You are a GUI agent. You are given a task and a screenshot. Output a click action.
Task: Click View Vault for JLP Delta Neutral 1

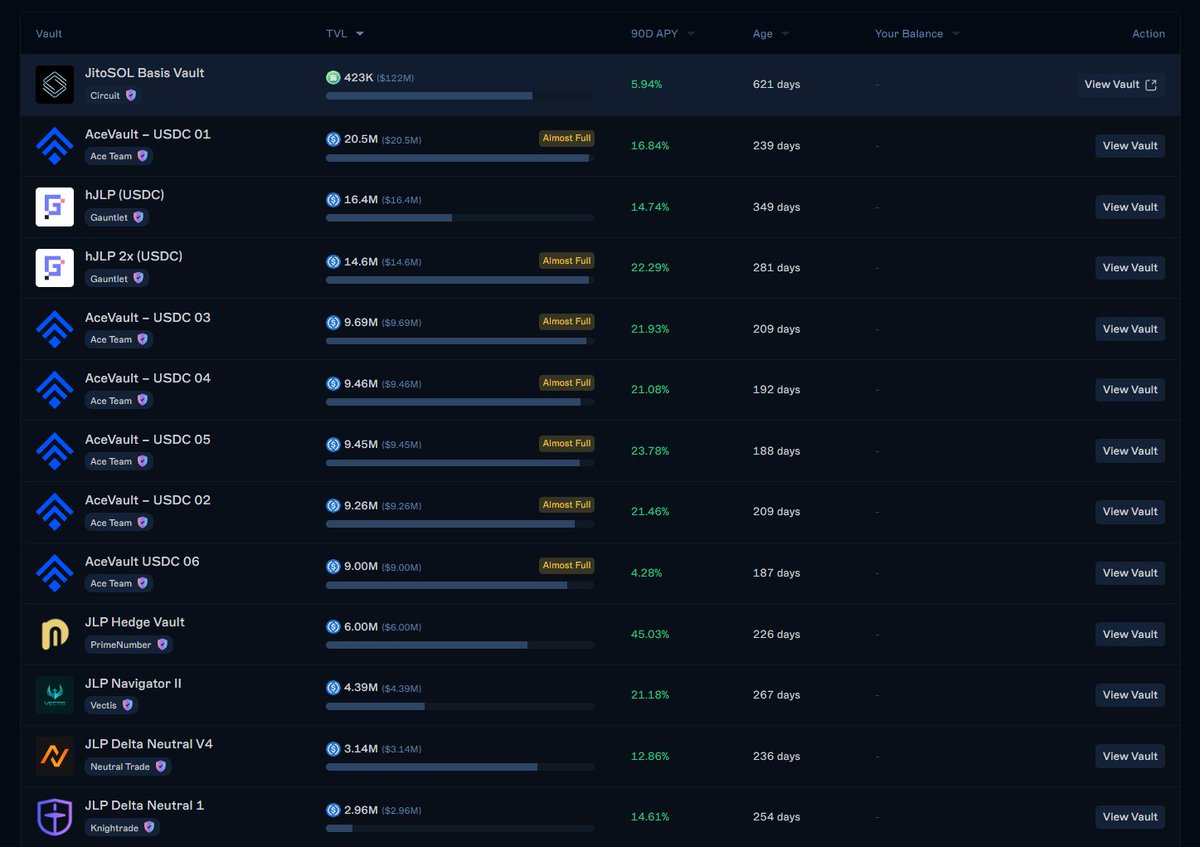[x=1130, y=817]
